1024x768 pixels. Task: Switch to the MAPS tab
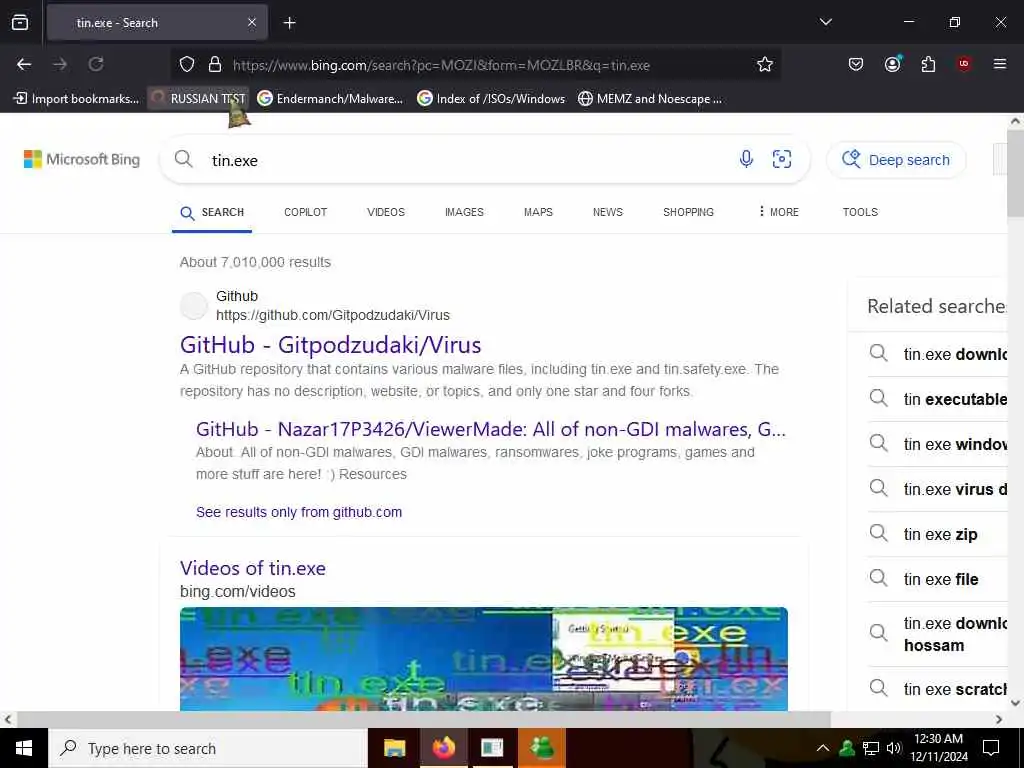pos(538,212)
